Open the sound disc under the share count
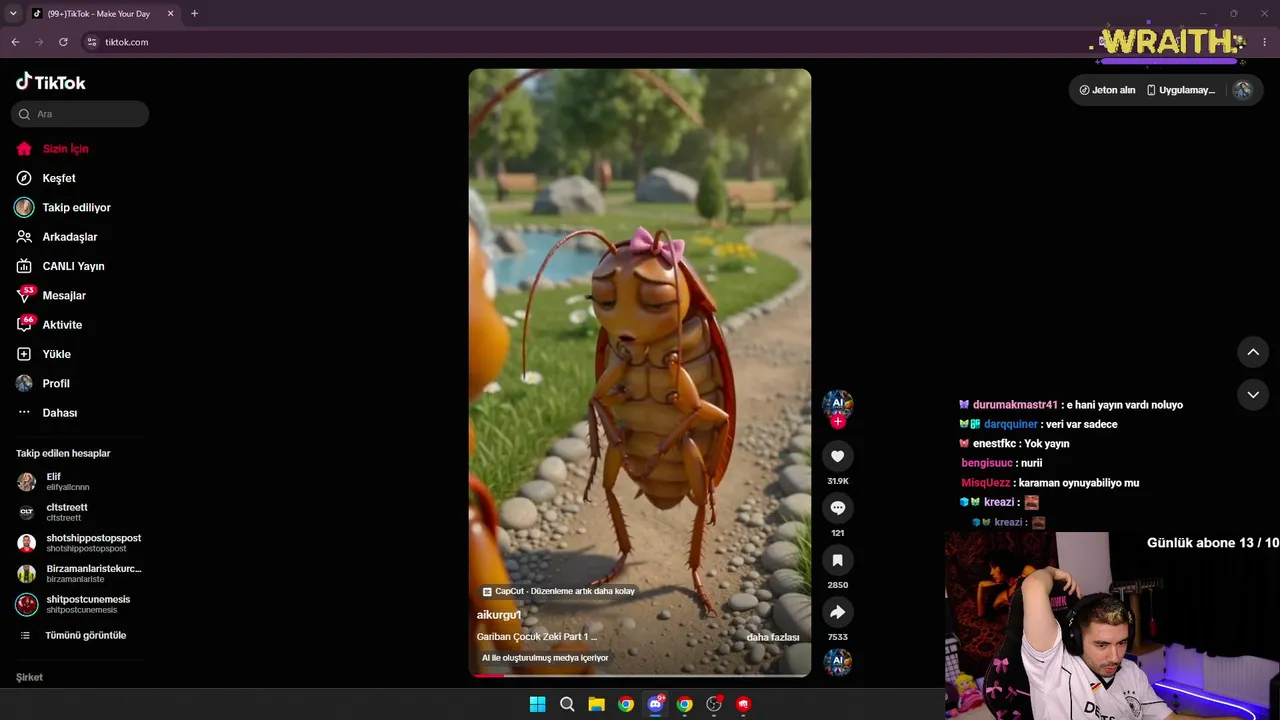1280x720 pixels. point(838,662)
